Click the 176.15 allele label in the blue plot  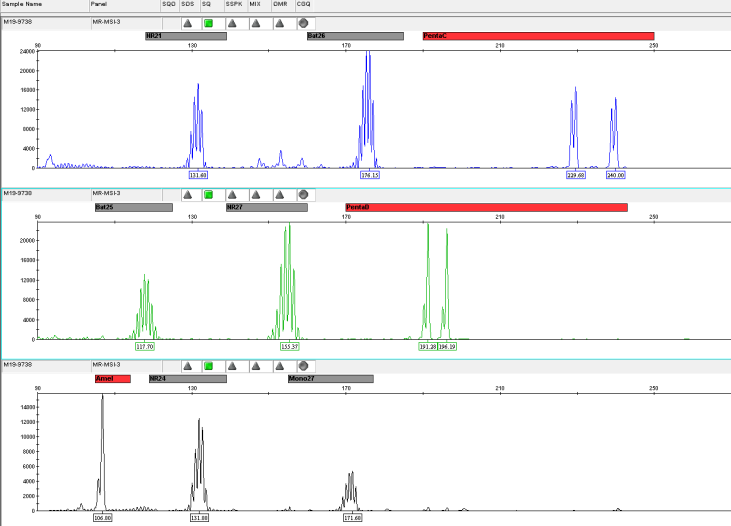pos(369,175)
